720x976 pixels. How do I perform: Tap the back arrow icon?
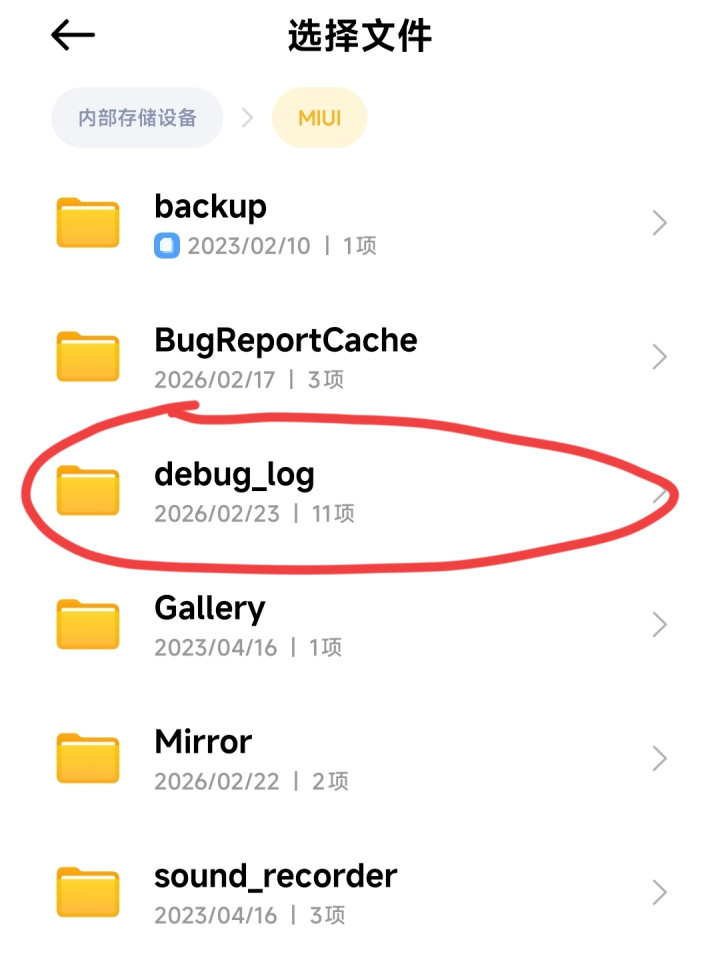tap(73, 35)
